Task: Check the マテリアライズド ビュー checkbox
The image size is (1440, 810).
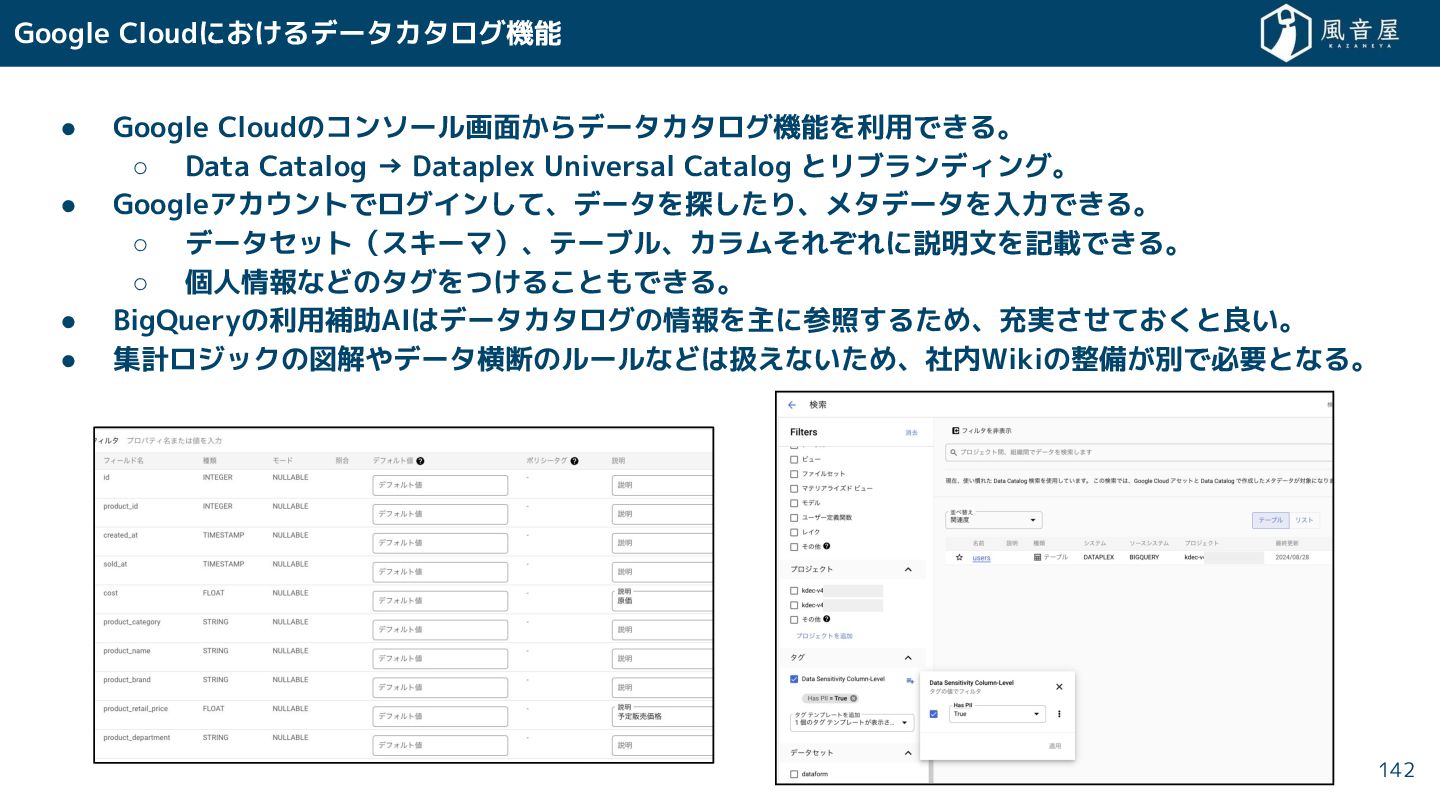Action: (794, 488)
